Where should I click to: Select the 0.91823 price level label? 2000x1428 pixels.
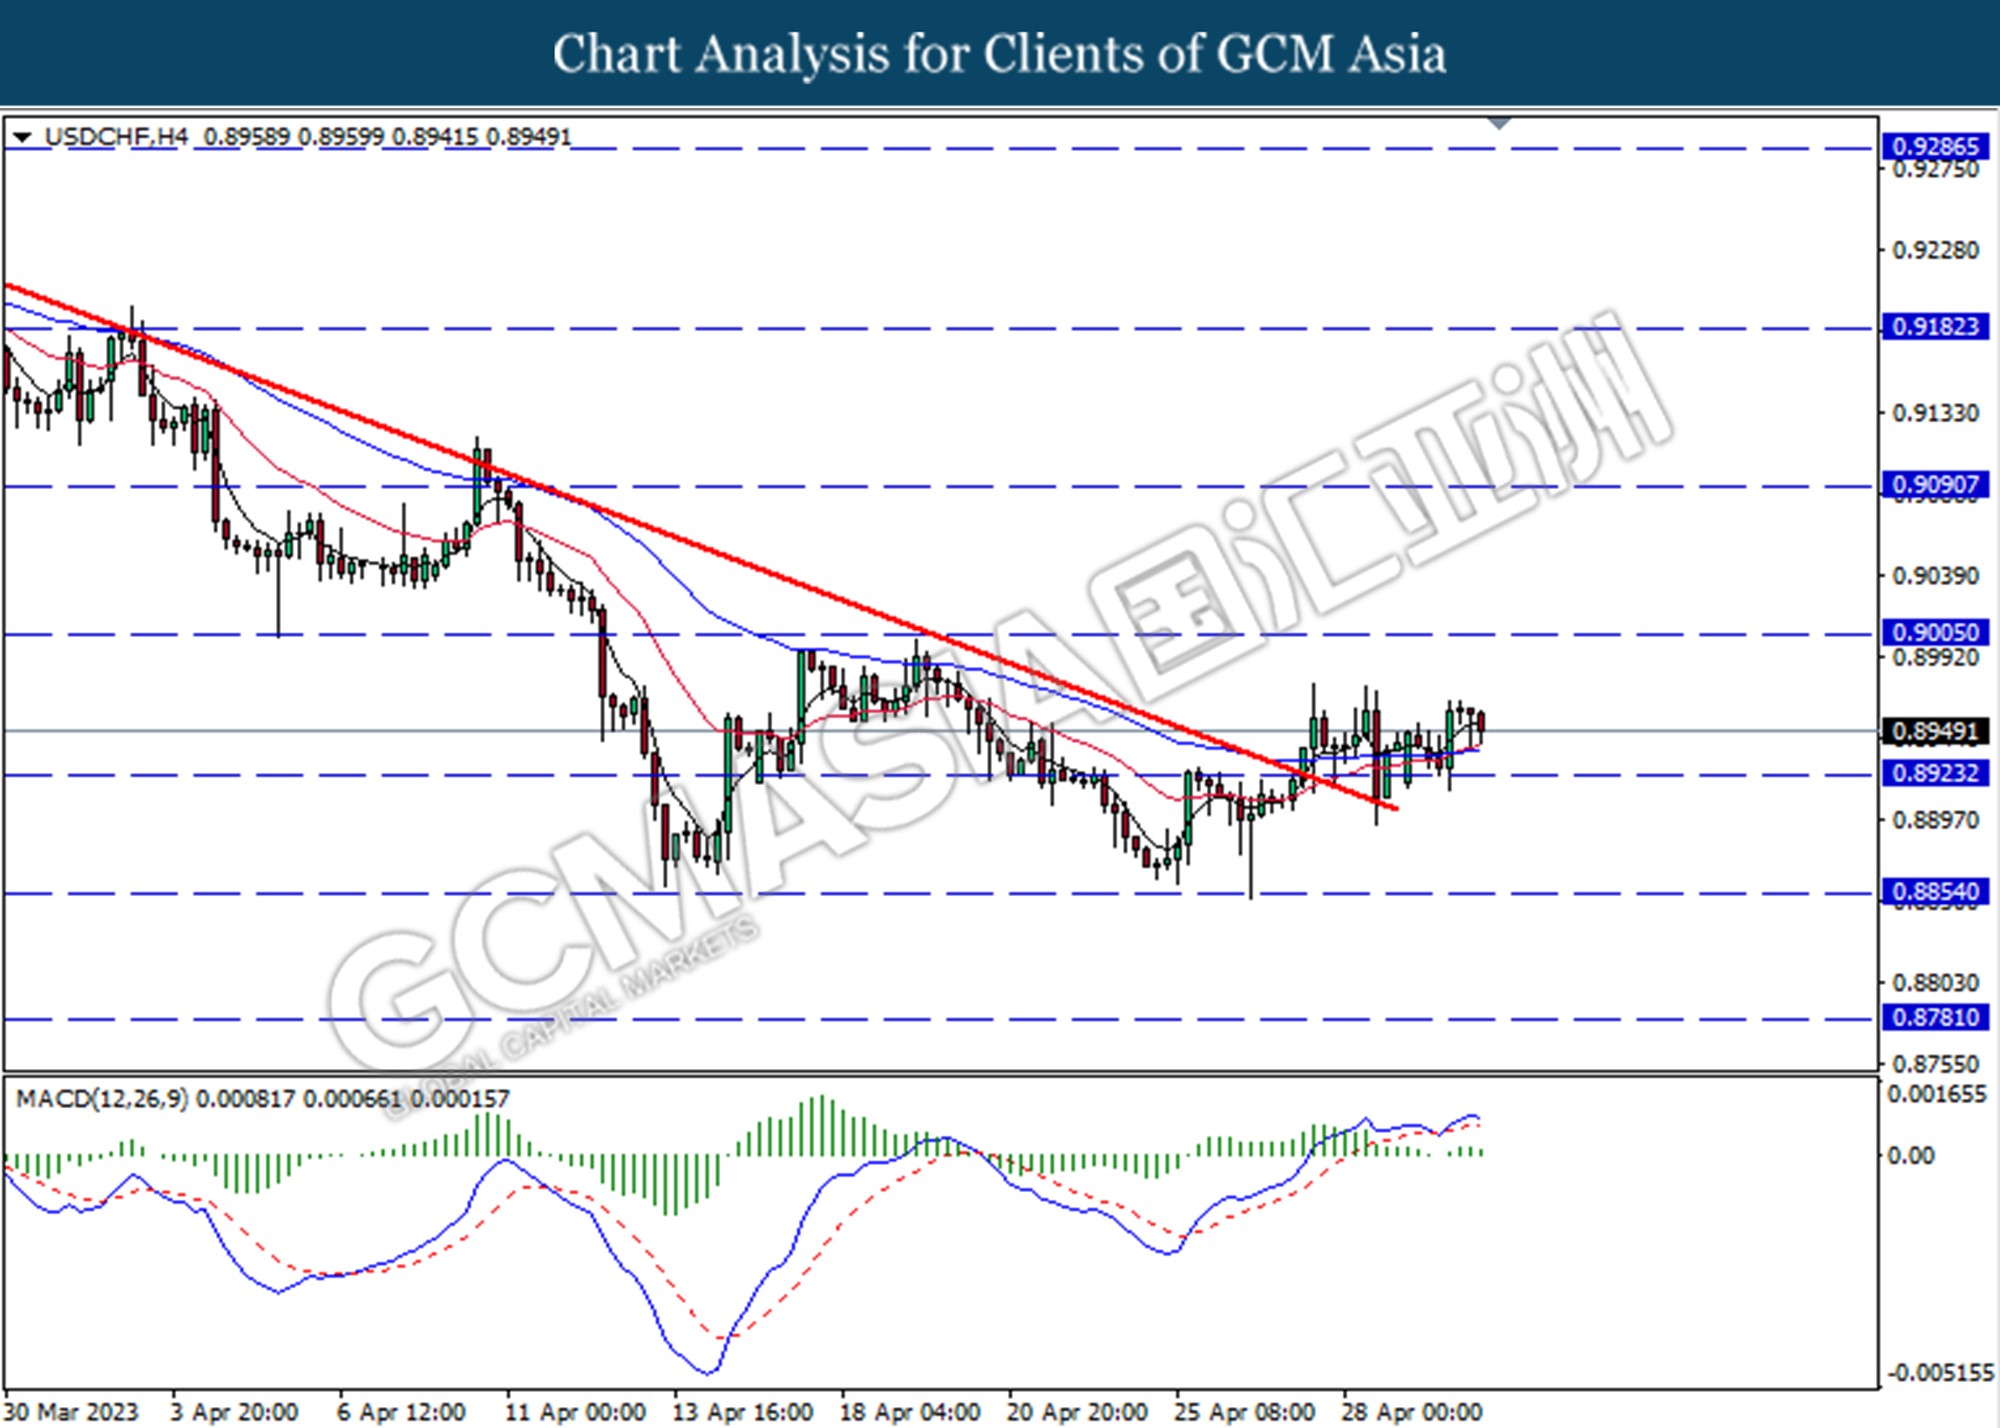click(x=1935, y=327)
